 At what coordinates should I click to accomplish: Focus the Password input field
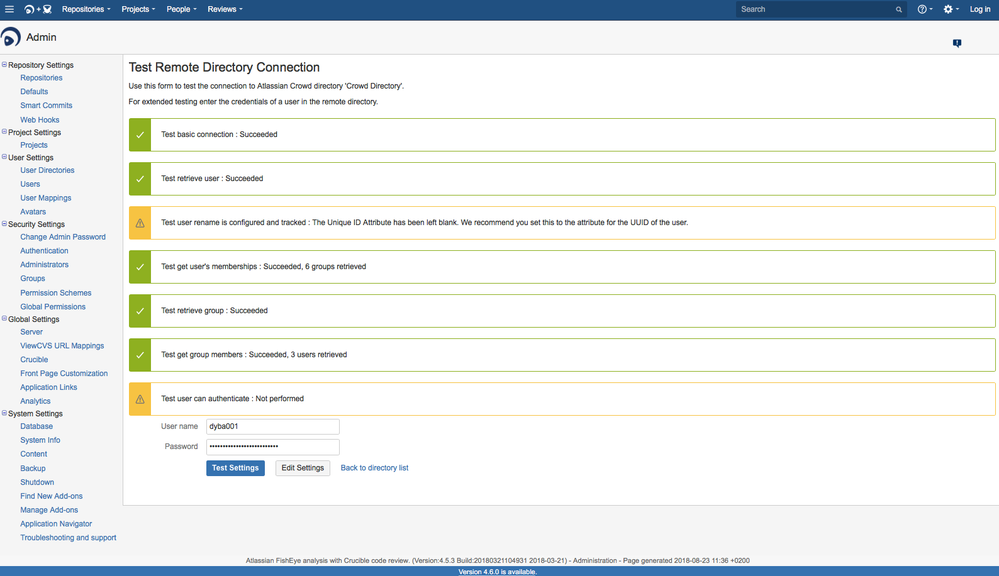pyautogui.click(x=273, y=447)
